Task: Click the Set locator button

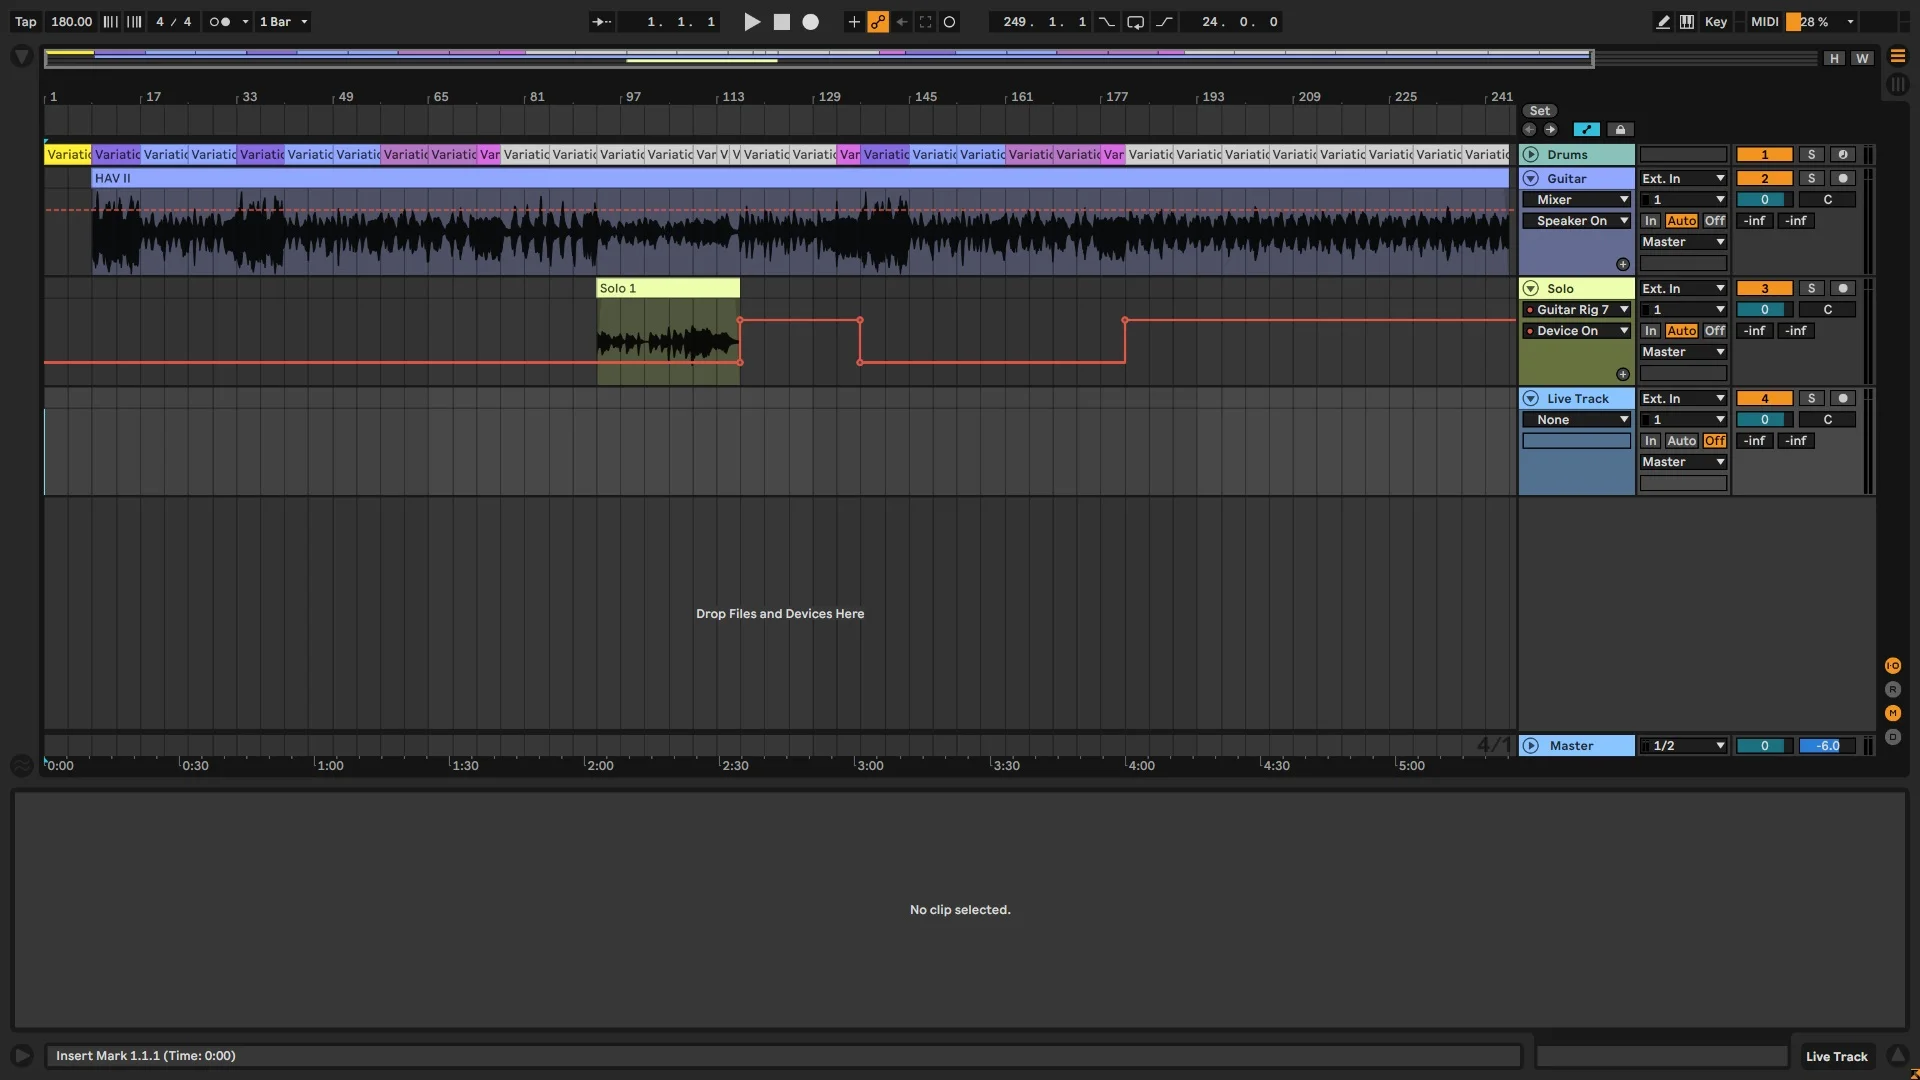Action: (x=1539, y=110)
